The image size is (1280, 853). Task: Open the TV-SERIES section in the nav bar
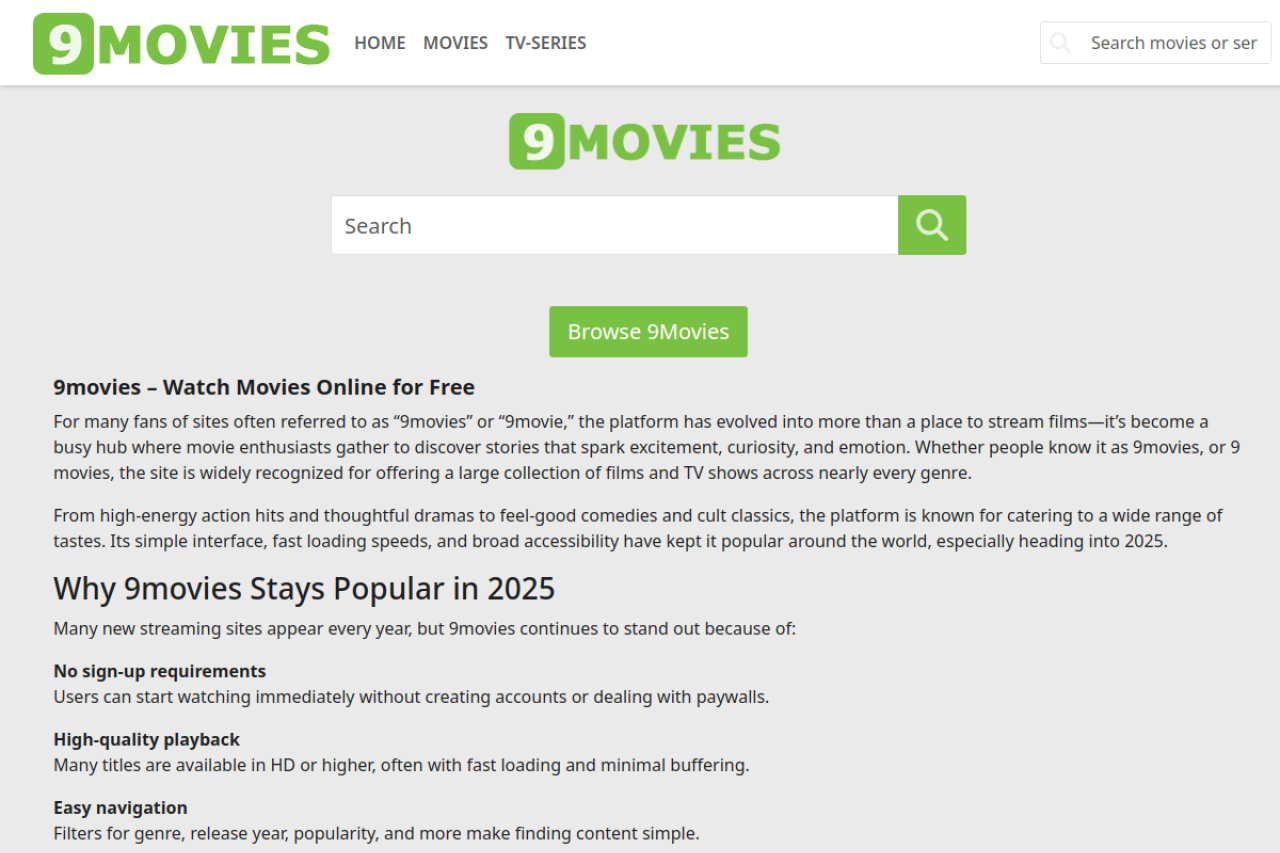point(545,43)
